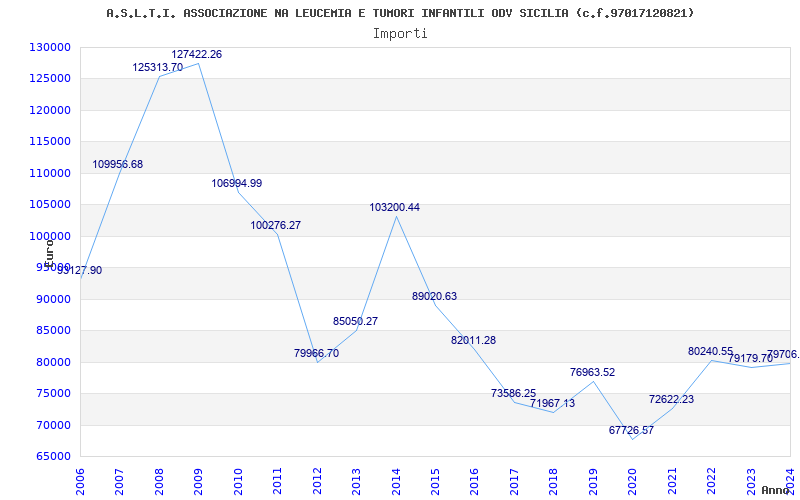
Task: Click the 65000 y-axis value
Action: pyautogui.click(x=54, y=457)
